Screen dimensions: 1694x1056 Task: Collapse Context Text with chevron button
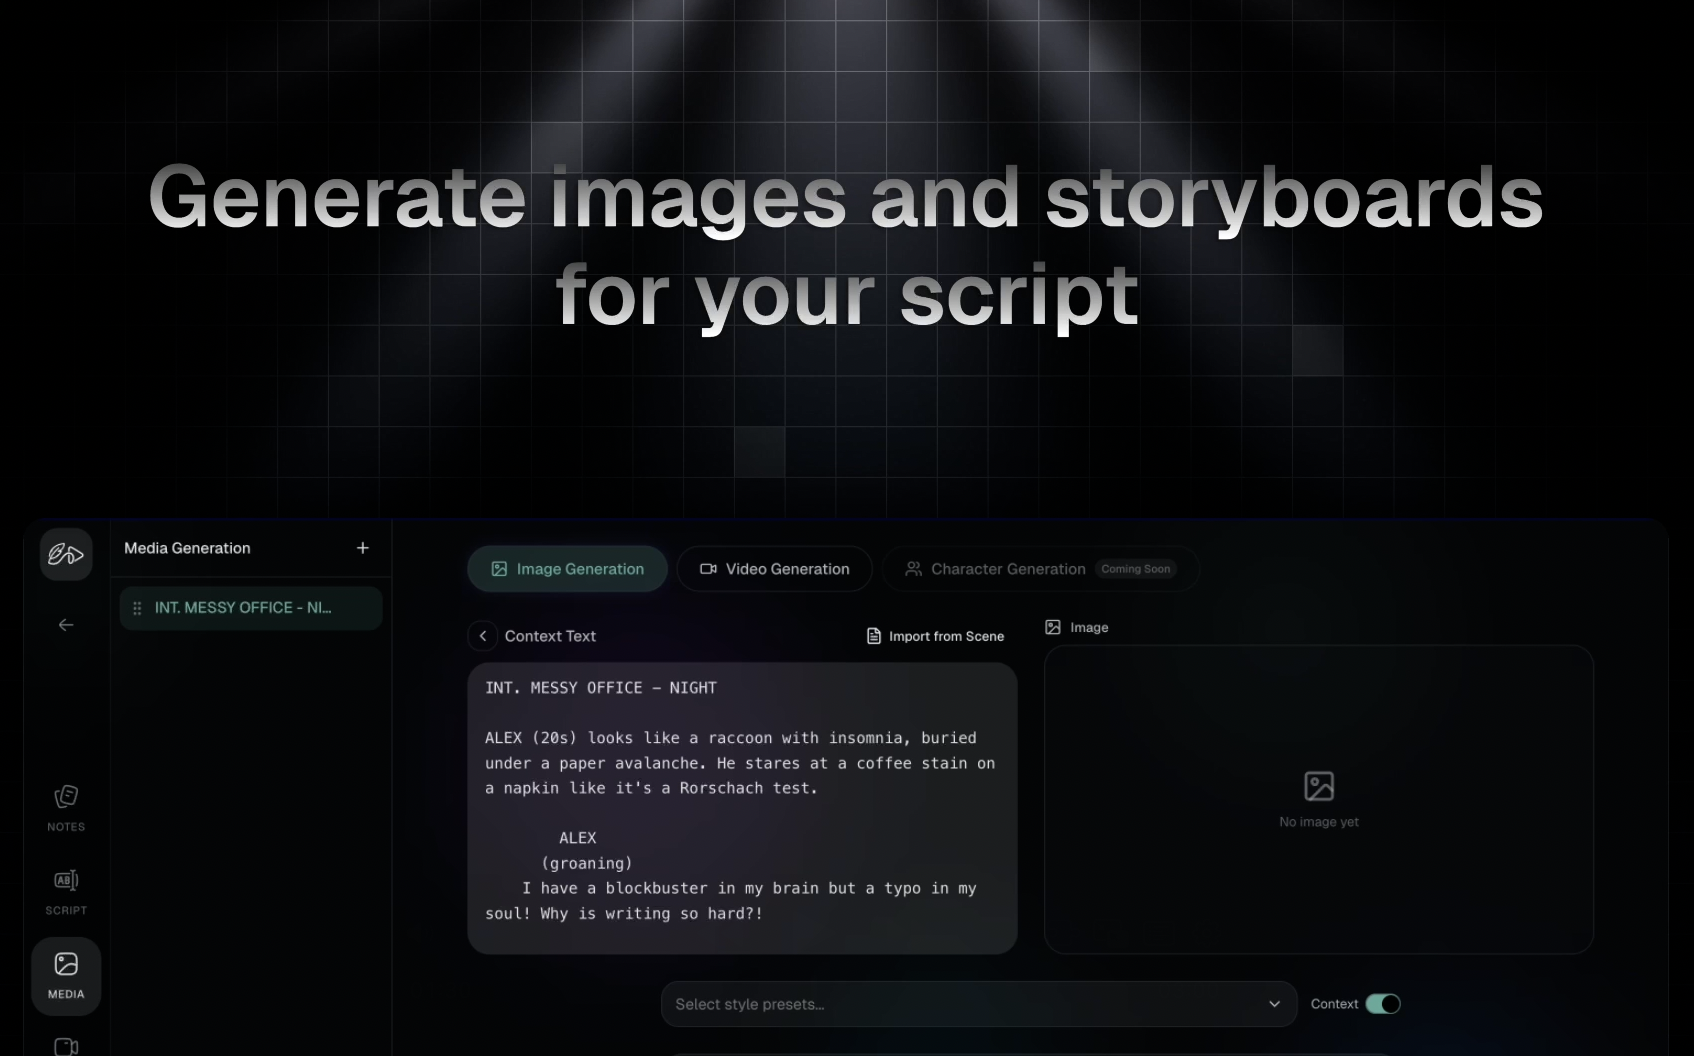(483, 636)
